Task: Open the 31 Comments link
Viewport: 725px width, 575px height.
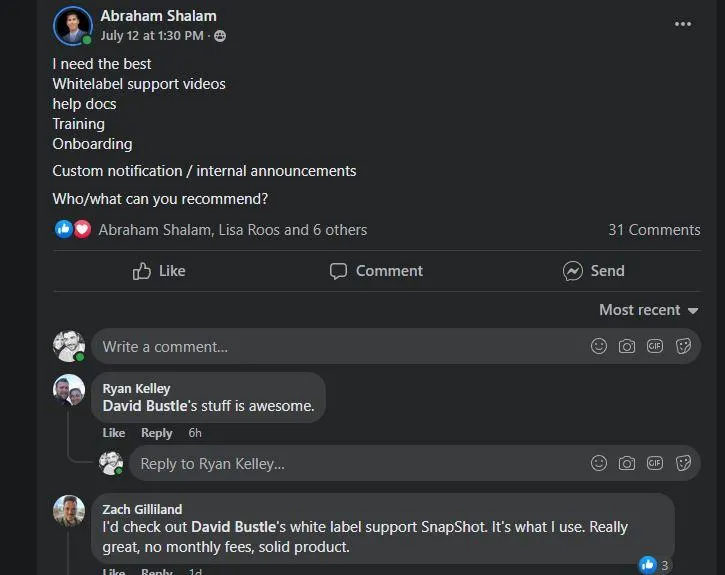Action: (x=654, y=230)
